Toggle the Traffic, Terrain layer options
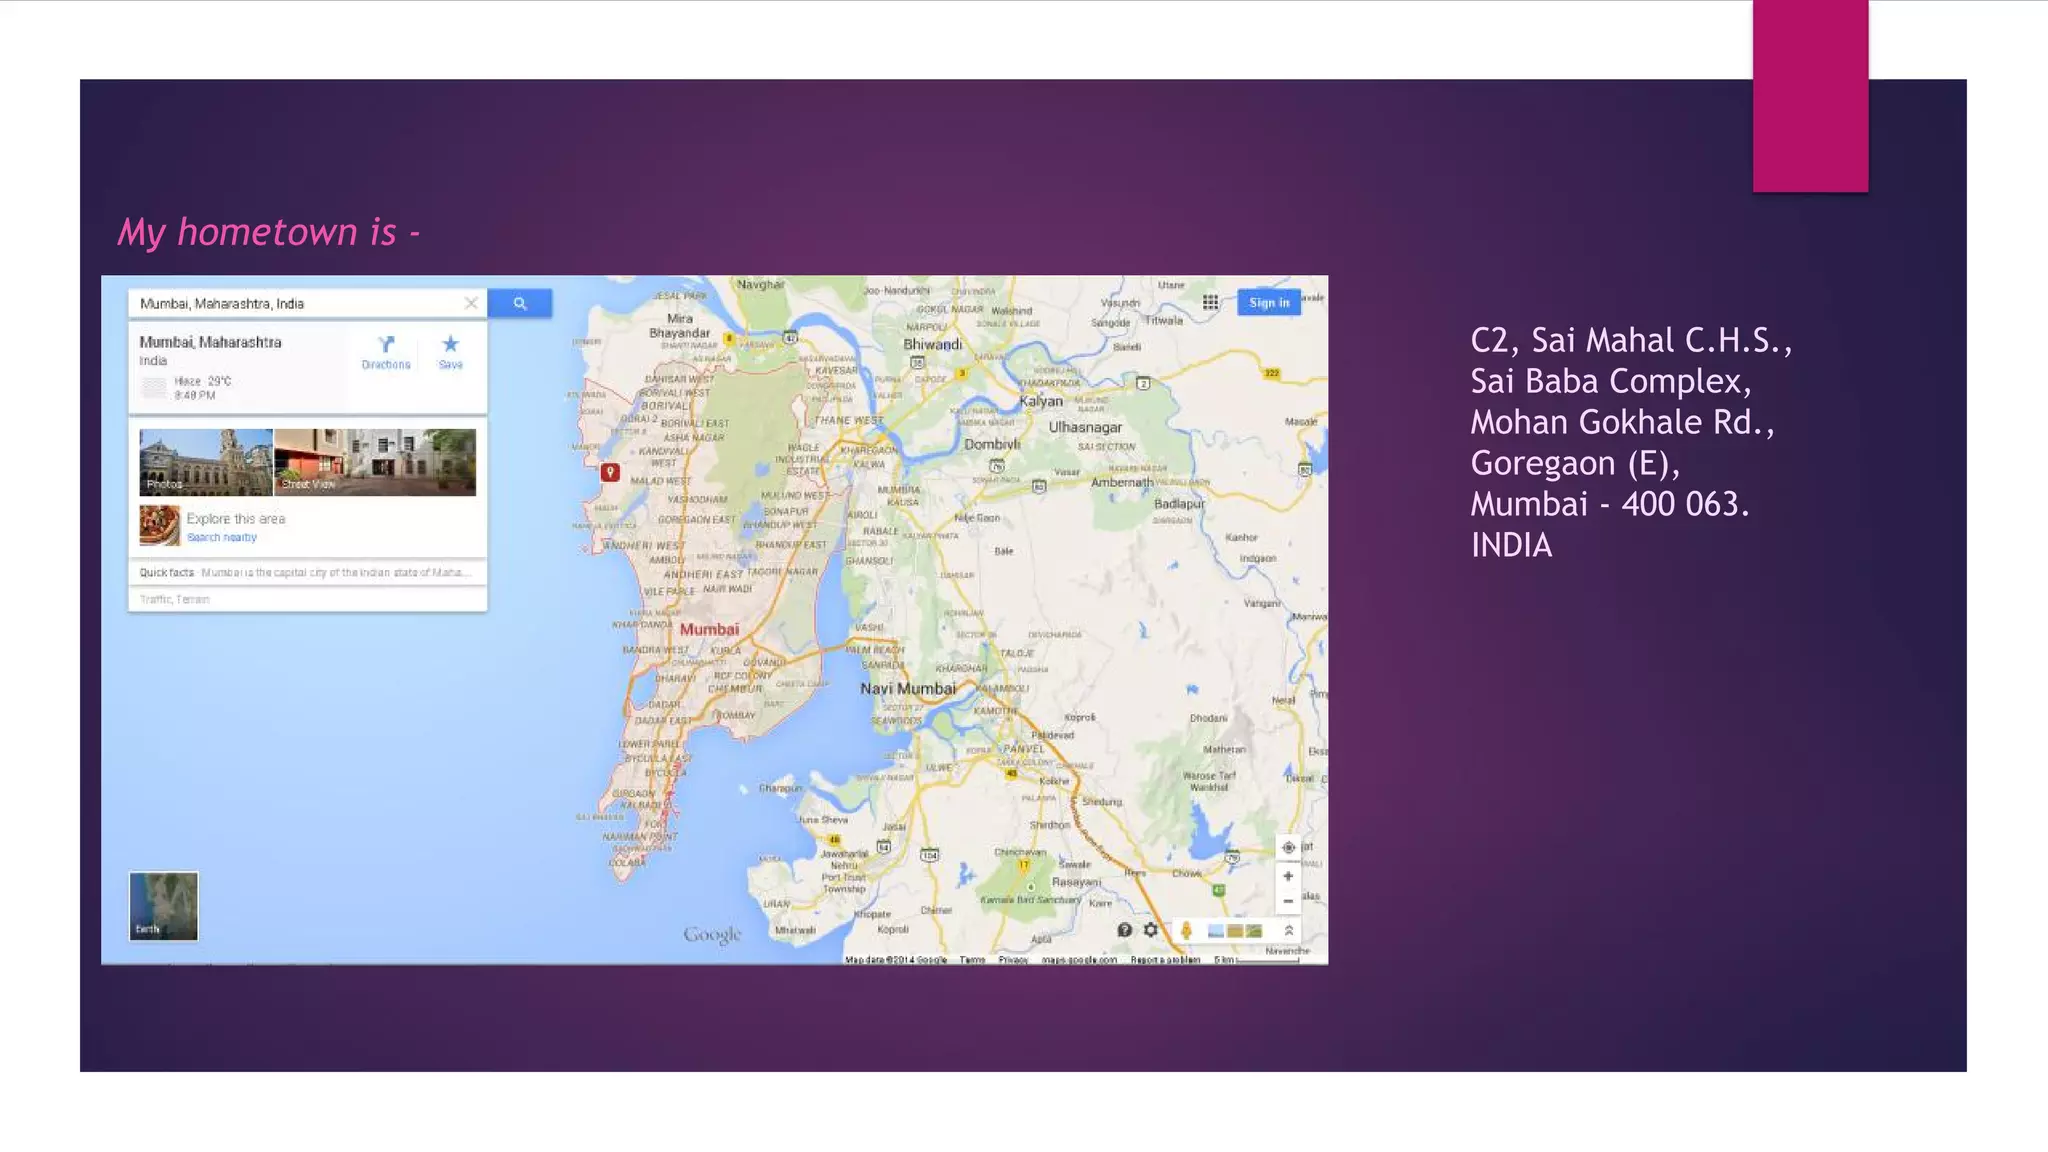Screen dimensions: 2048x1152 point(175,599)
